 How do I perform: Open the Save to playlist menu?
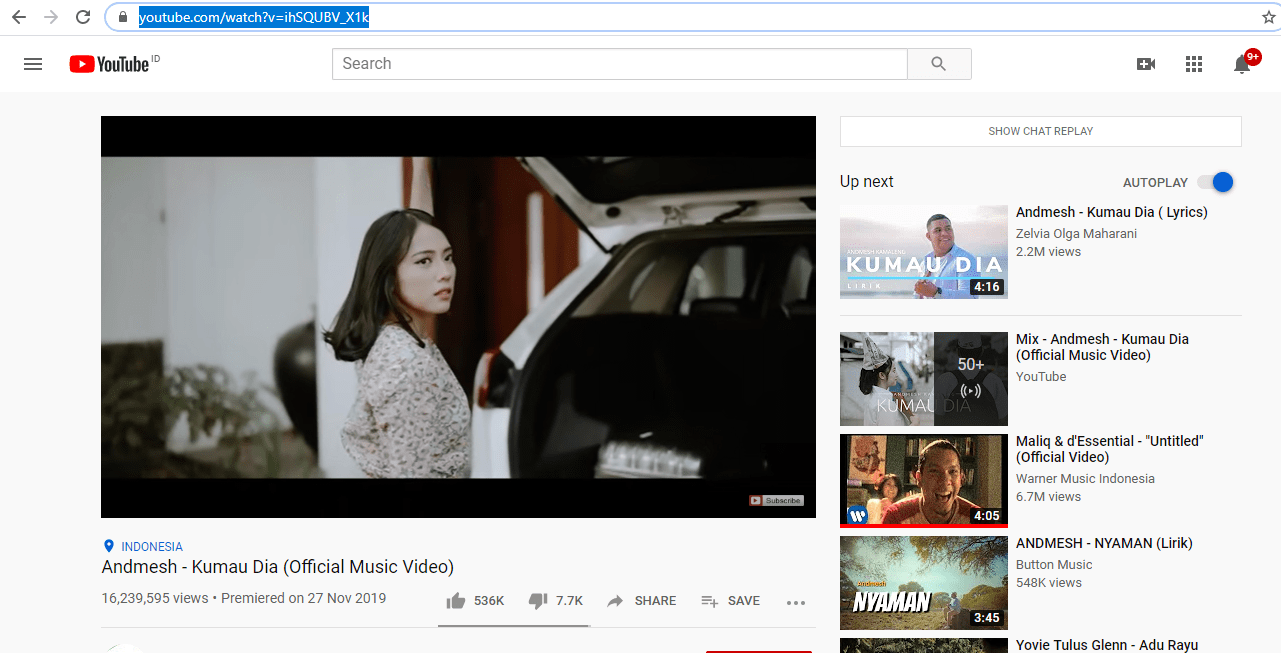[731, 601]
